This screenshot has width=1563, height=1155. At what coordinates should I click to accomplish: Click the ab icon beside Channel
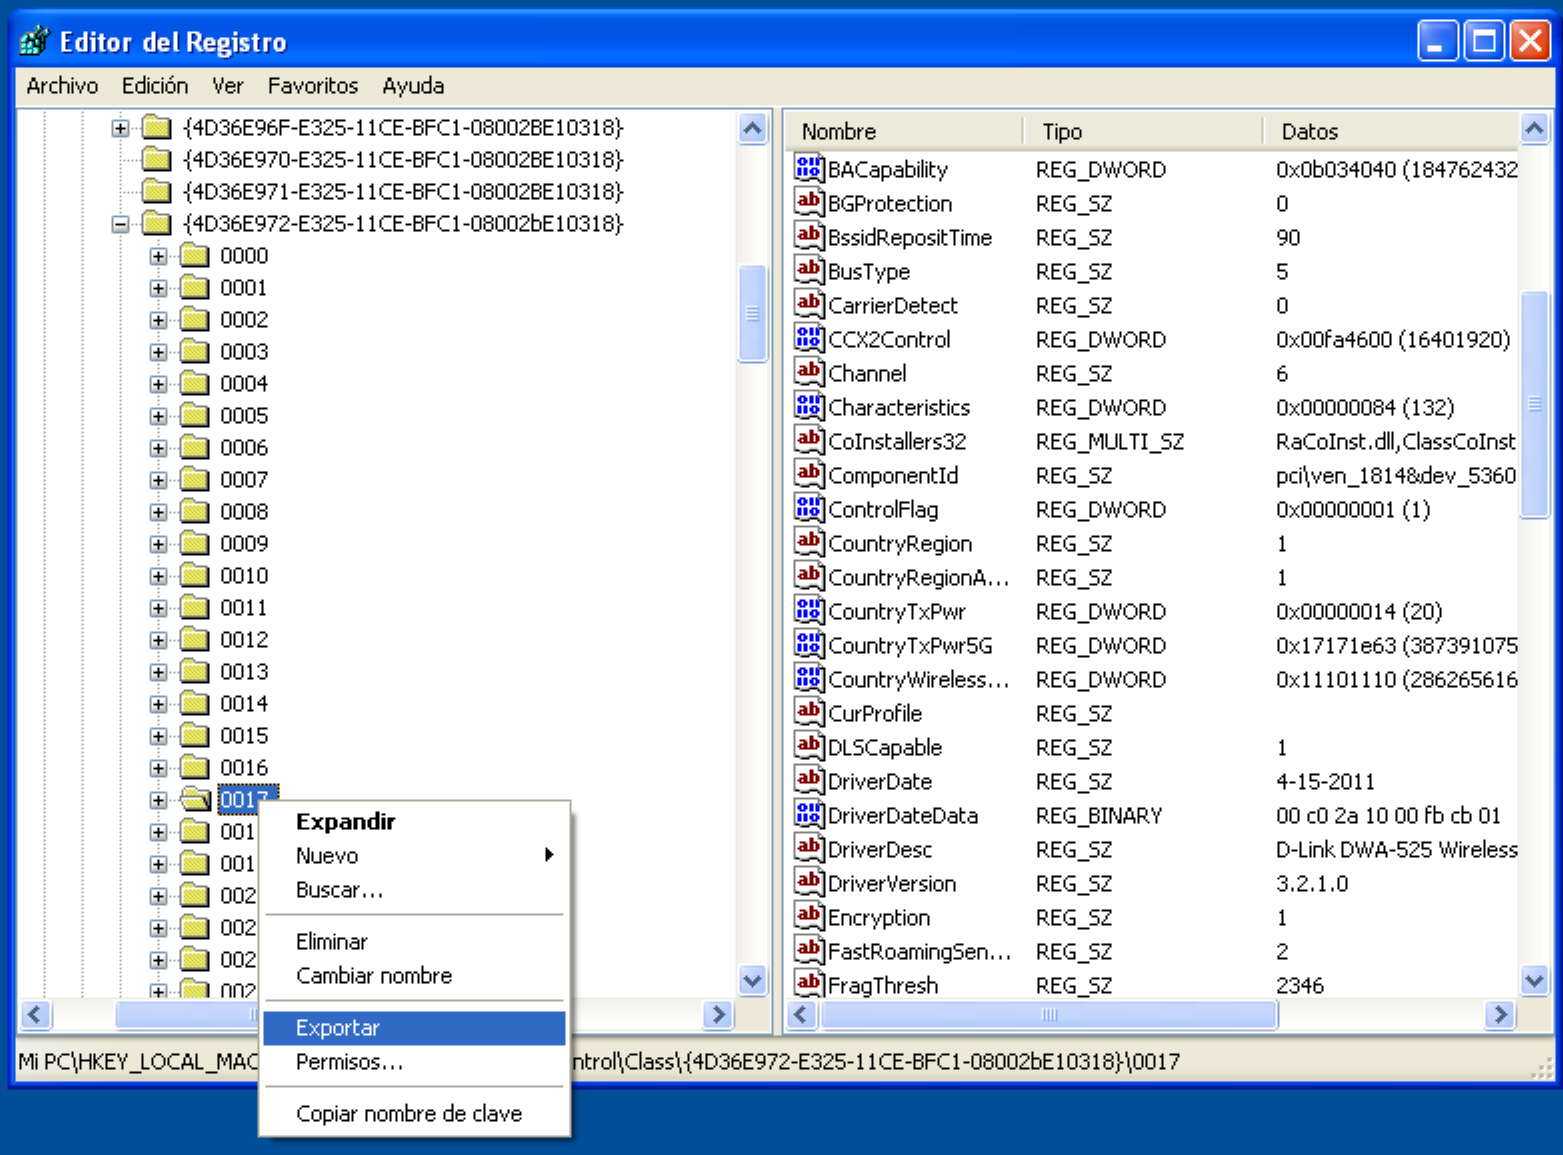coord(808,371)
